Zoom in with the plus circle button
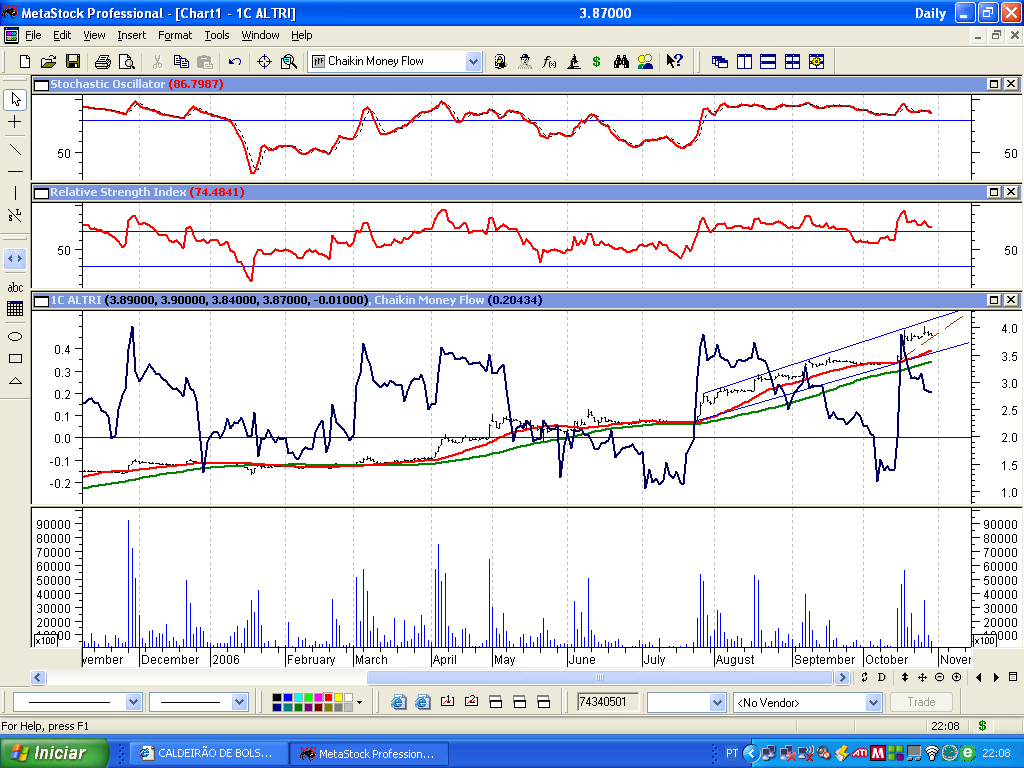This screenshot has height=768, width=1024. coord(957,677)
